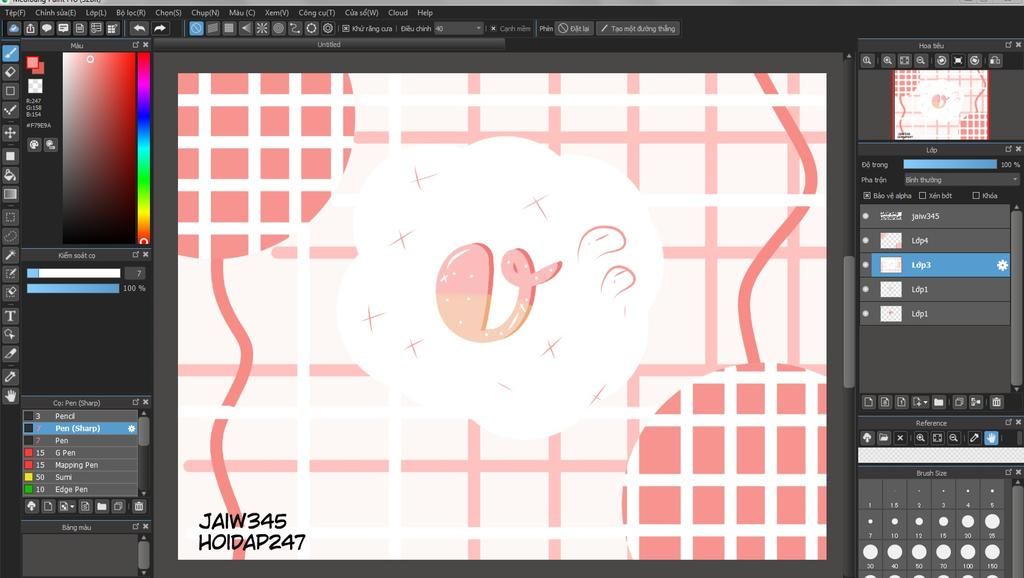Image resolution: width=1024 pixels, height=578 pixels.
Task: Select the Text tool
Action: pyautogui.click(x=10, y=316)
